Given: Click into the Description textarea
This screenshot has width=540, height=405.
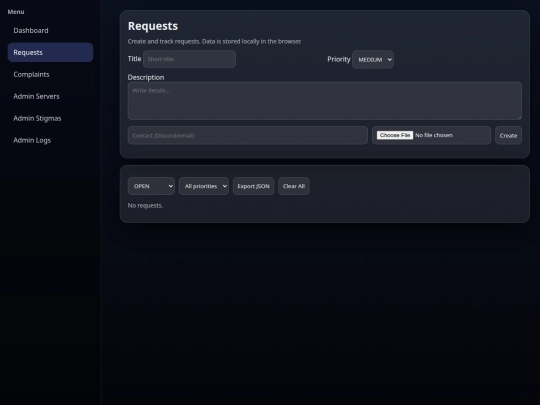Looking at the screenshot, I should 325,101.
